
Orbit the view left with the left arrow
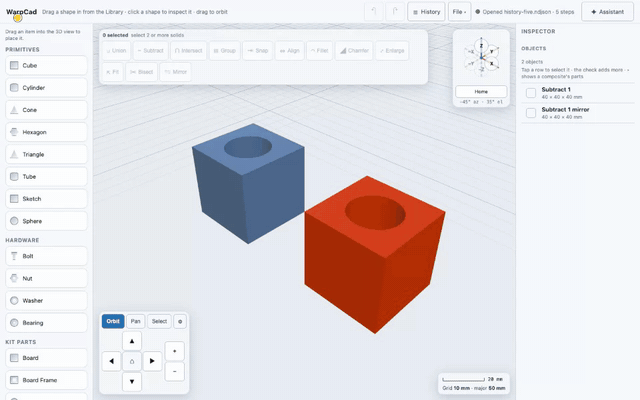pos(111,361)
